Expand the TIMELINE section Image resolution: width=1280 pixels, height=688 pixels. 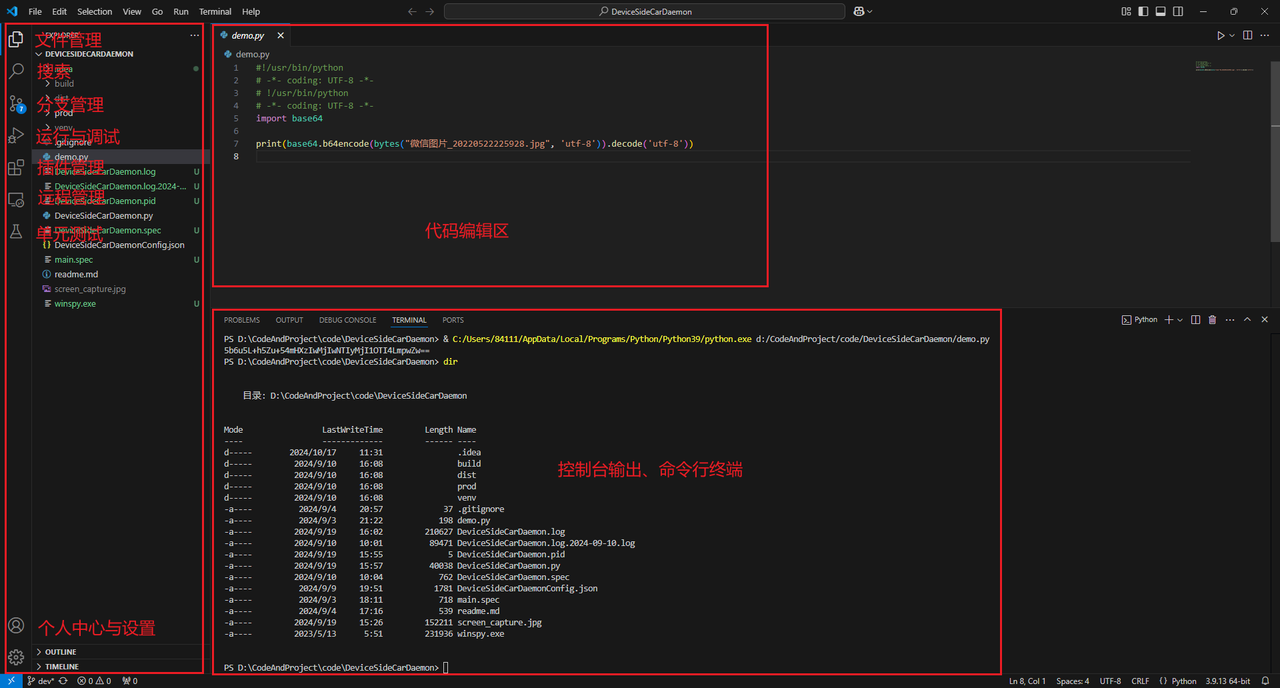(61, 666)
